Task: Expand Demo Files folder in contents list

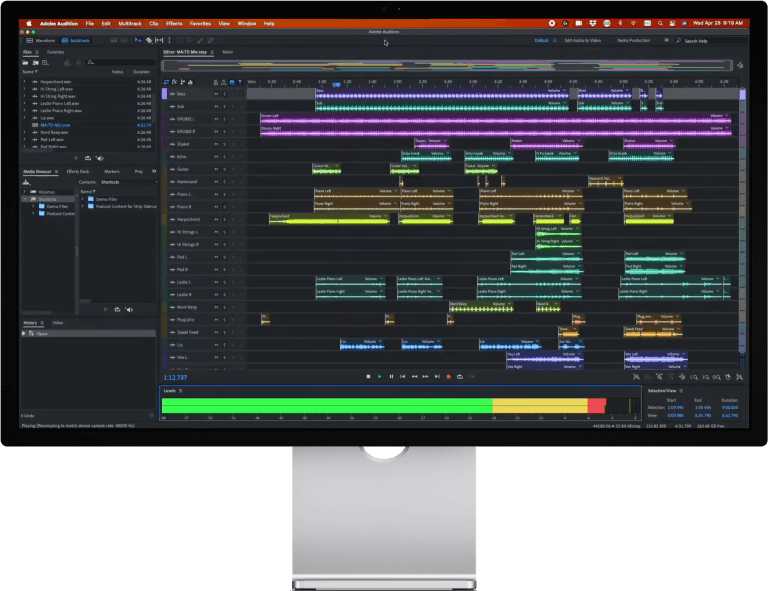Action: click(82, 199)
